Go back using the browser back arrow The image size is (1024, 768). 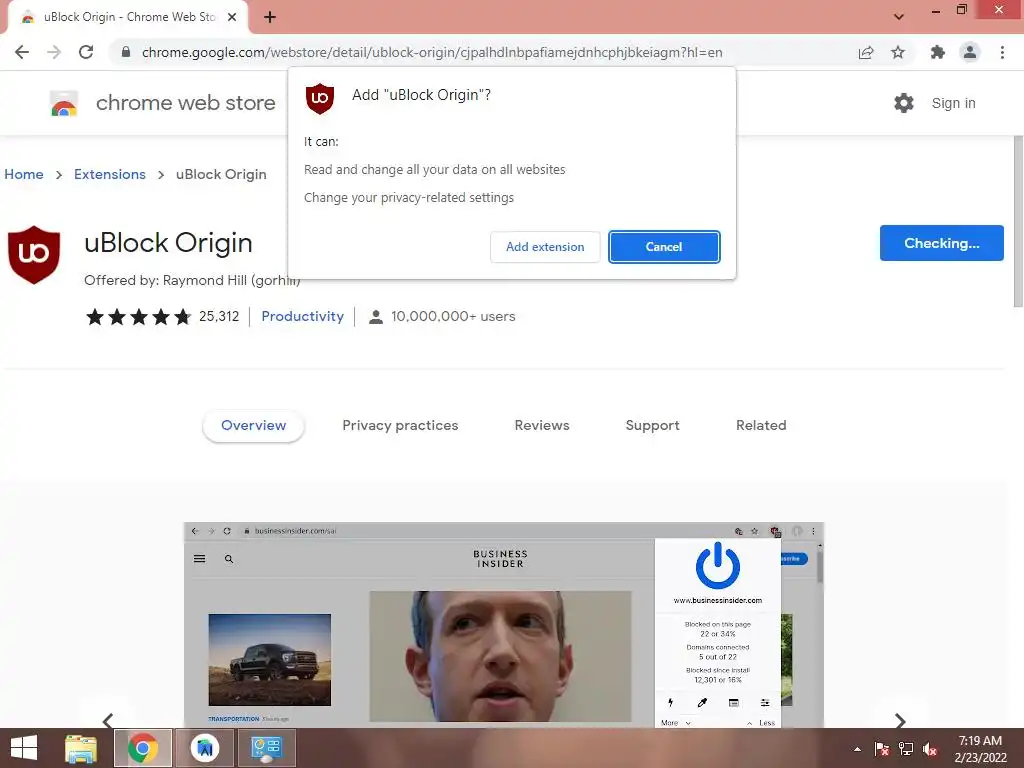[x=22, y=52]
